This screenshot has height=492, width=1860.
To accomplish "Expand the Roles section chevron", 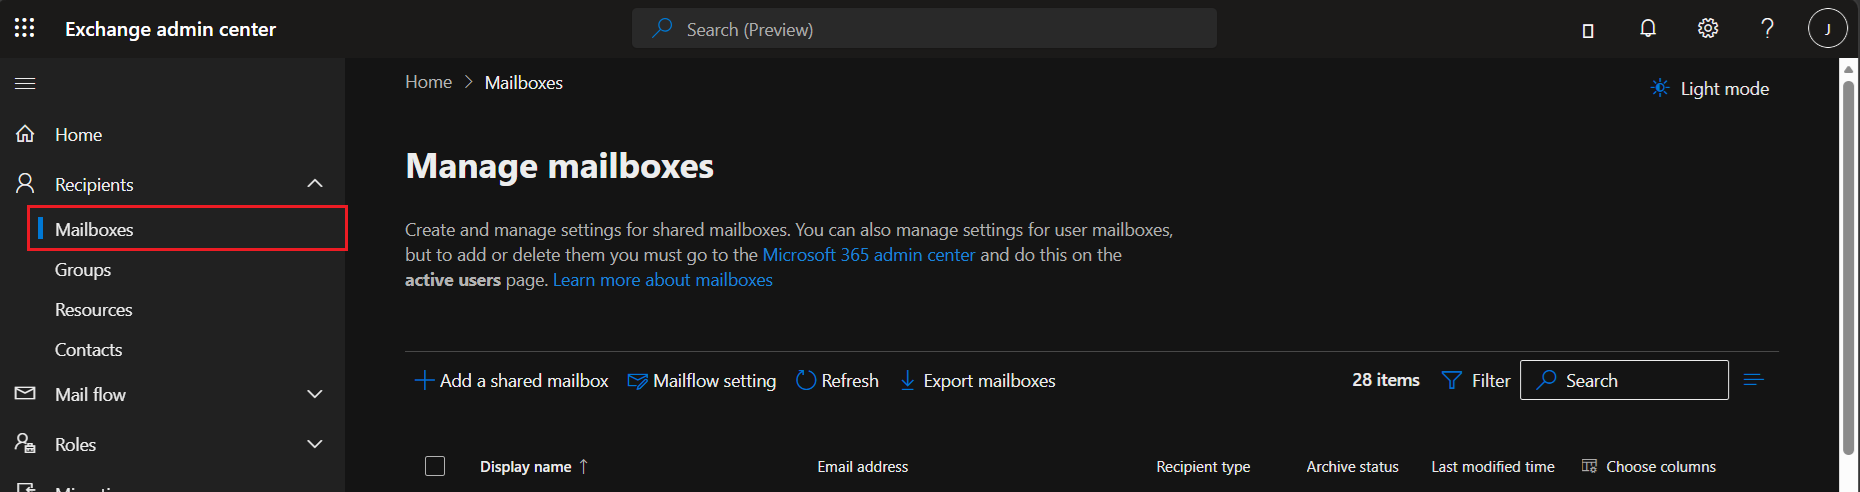I will tap(315, 444).
